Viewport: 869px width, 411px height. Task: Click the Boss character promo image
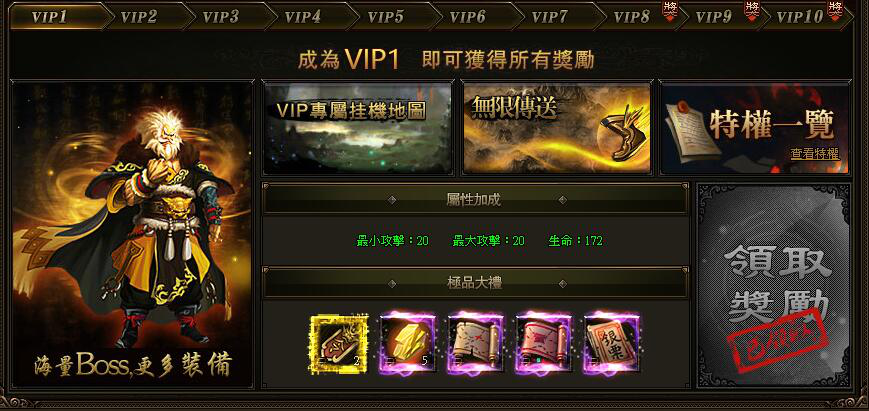click(x=132, y=234)
